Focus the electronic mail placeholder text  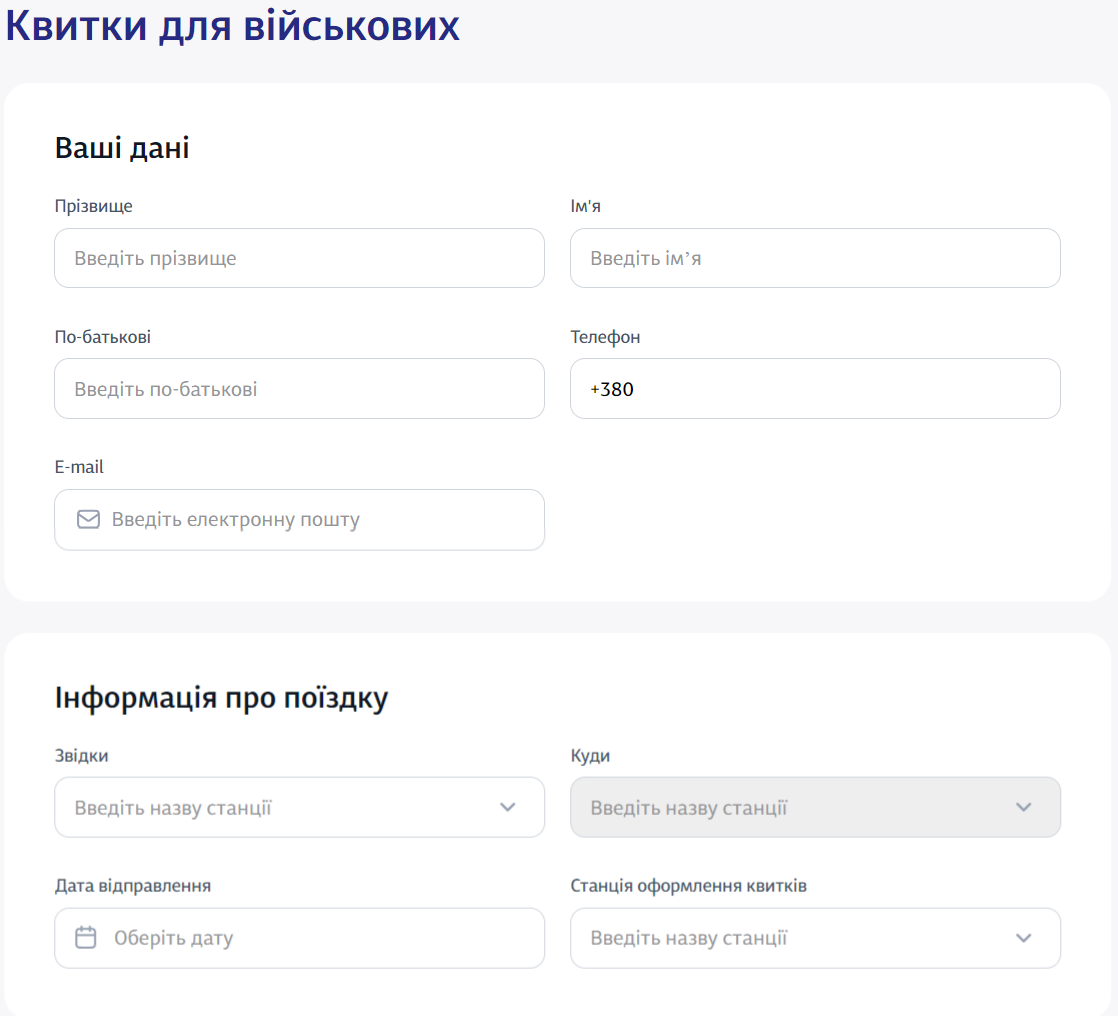click(x=235, y=520)
